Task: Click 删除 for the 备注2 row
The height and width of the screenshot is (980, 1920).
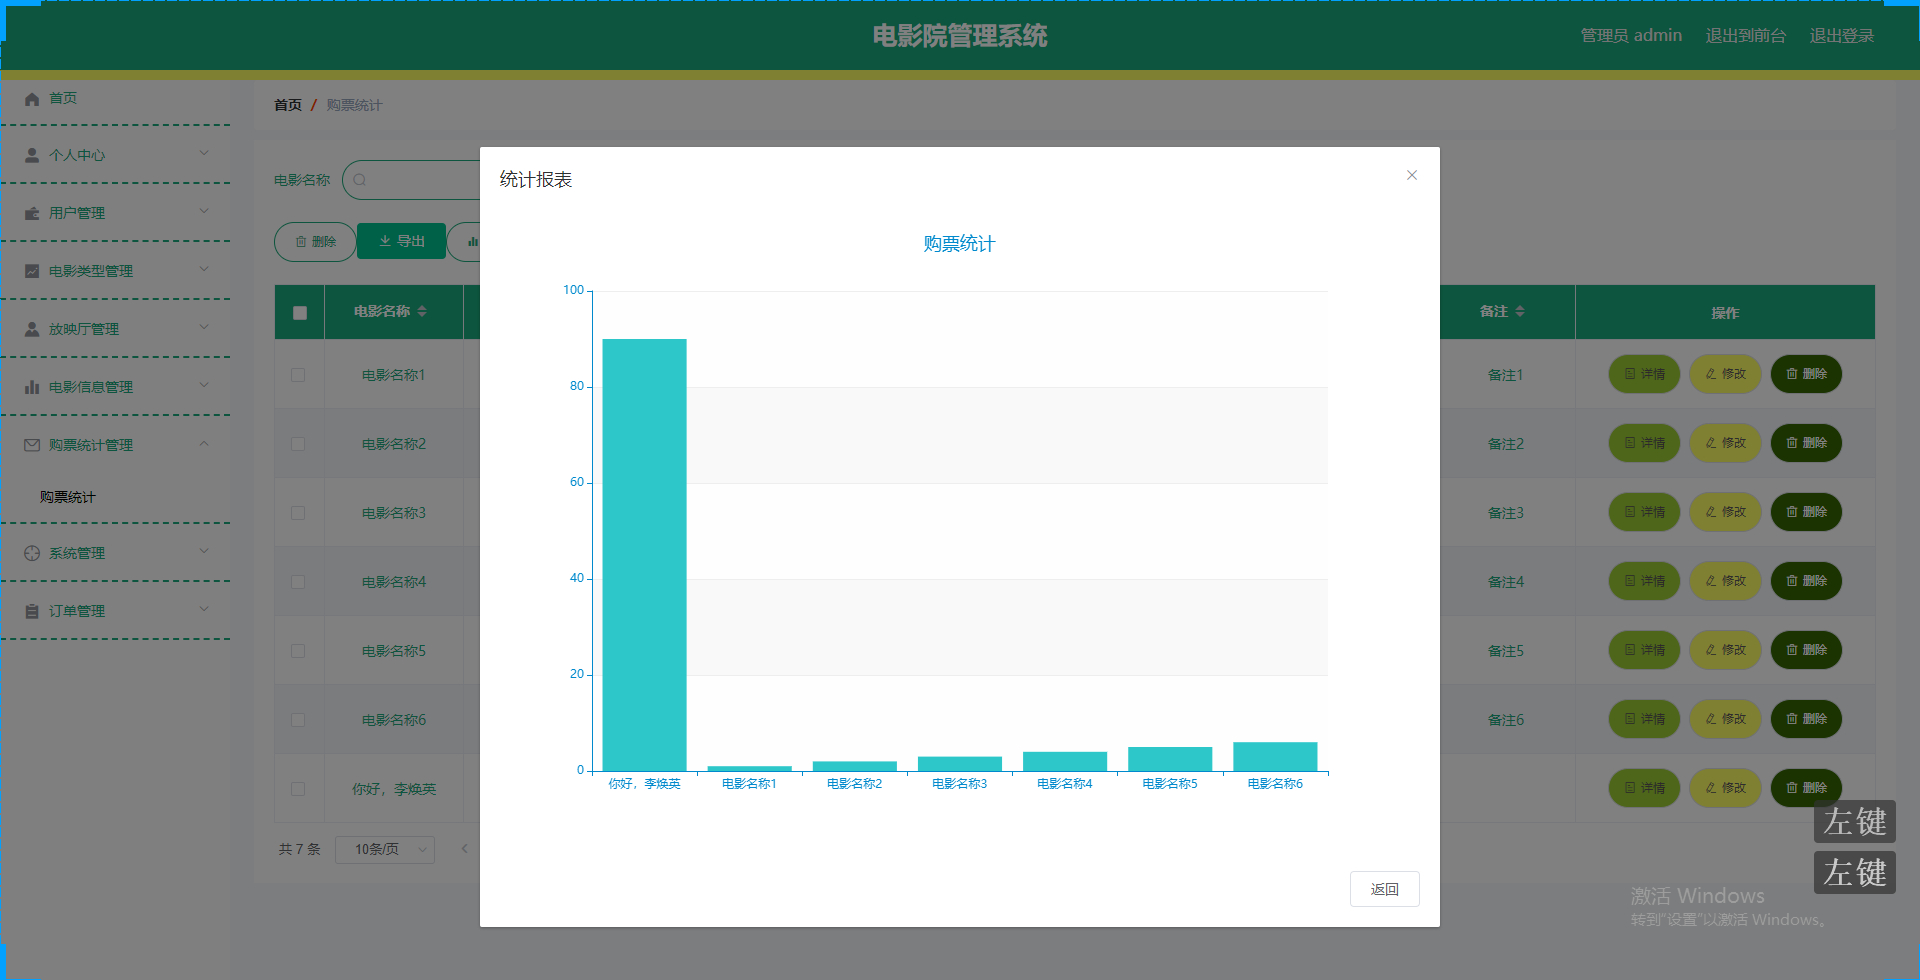Action: click(x=1806, y=443)
